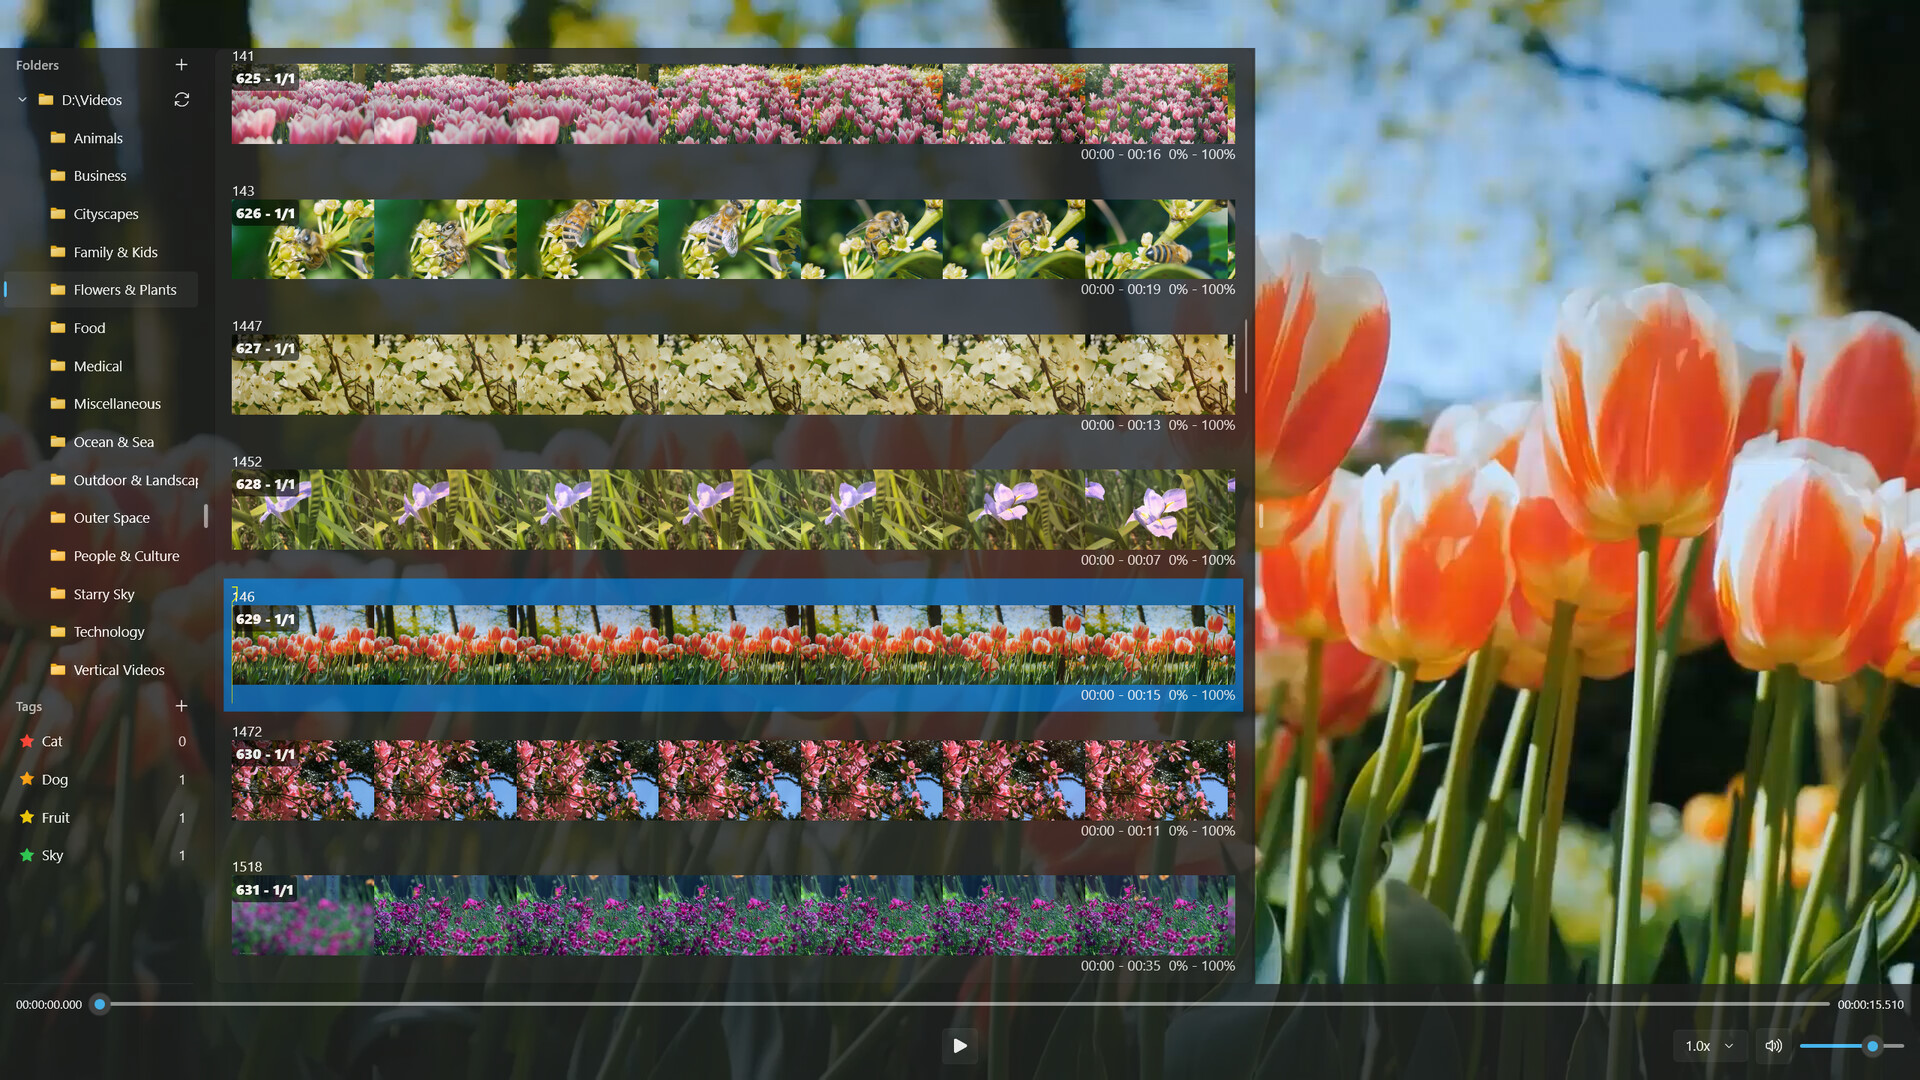Click the yellow star Fruit tag

(55, 818)
